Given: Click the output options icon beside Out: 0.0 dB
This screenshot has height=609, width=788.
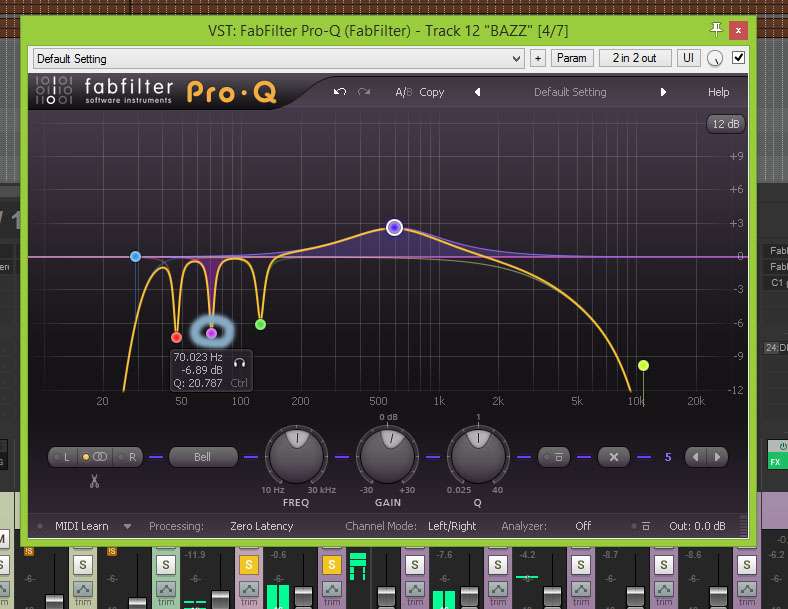Looking at the screenshot, I should [646, 526].
